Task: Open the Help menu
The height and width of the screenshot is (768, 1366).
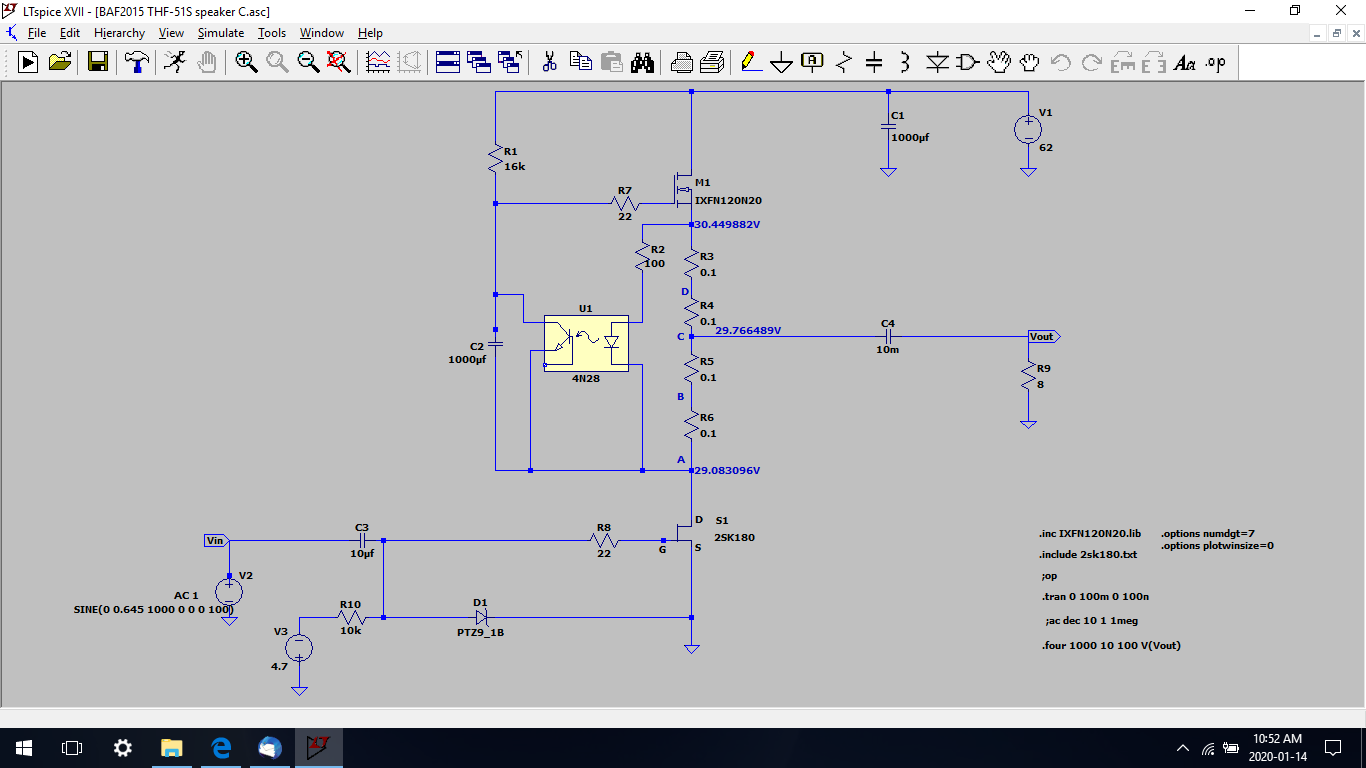Action: 370,33
